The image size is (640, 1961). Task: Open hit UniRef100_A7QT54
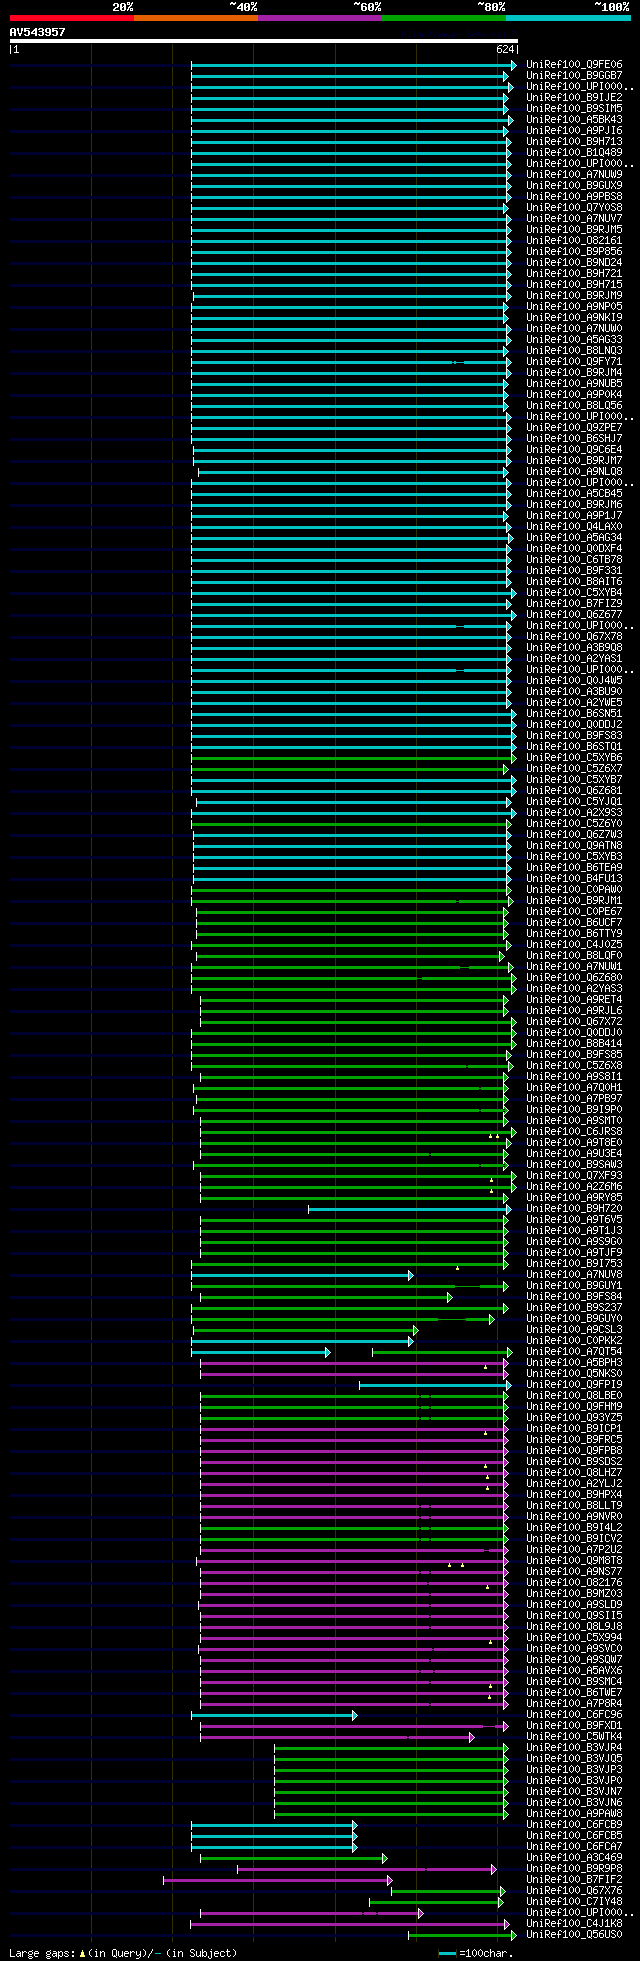coord(574,1352)
